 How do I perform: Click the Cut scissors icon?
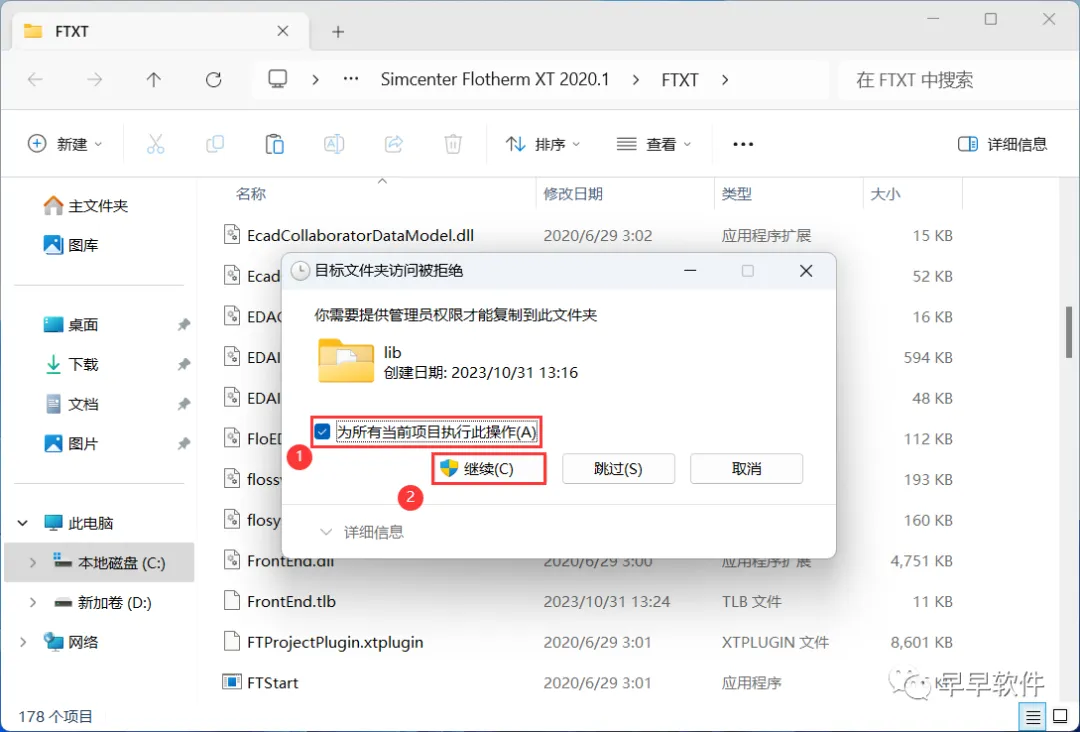[156, 144]
